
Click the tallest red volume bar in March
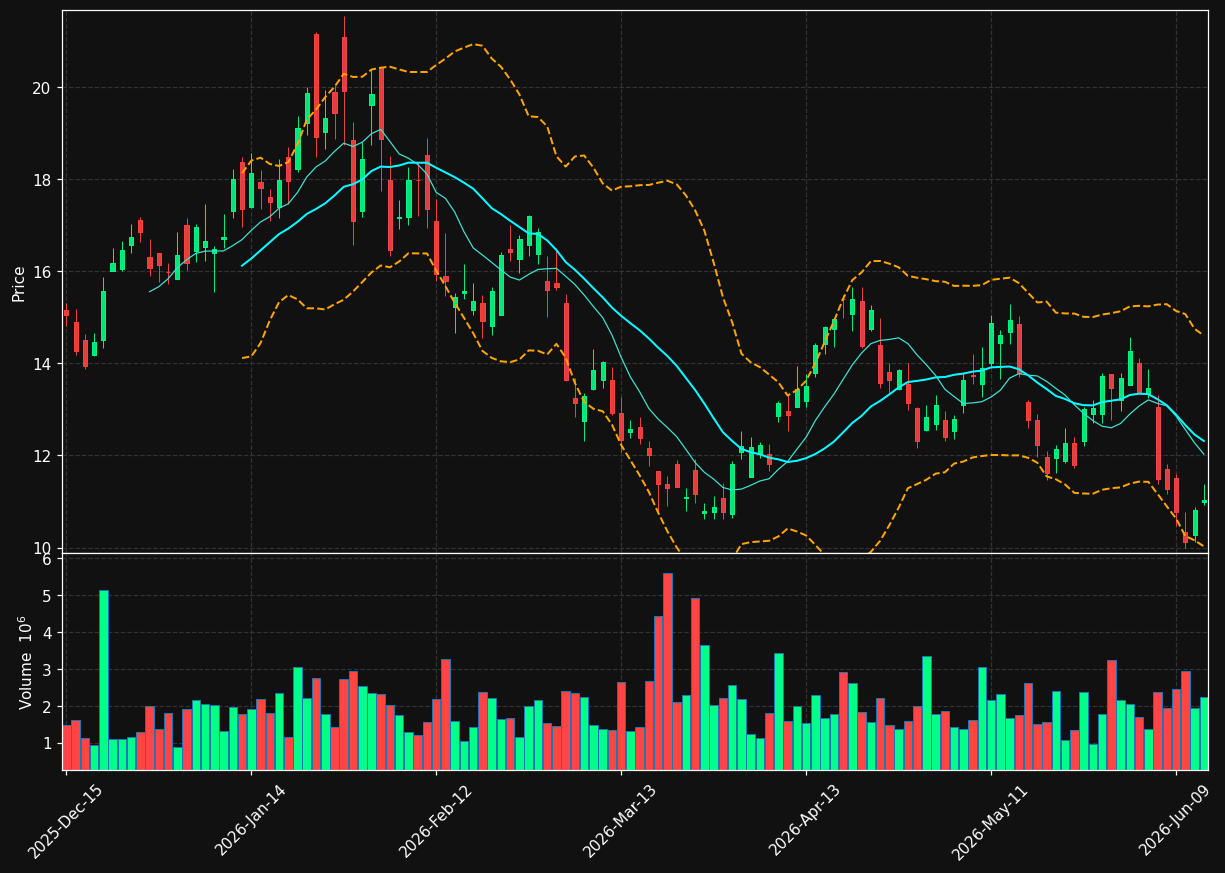pyautogui.click(x=667, y=671)
